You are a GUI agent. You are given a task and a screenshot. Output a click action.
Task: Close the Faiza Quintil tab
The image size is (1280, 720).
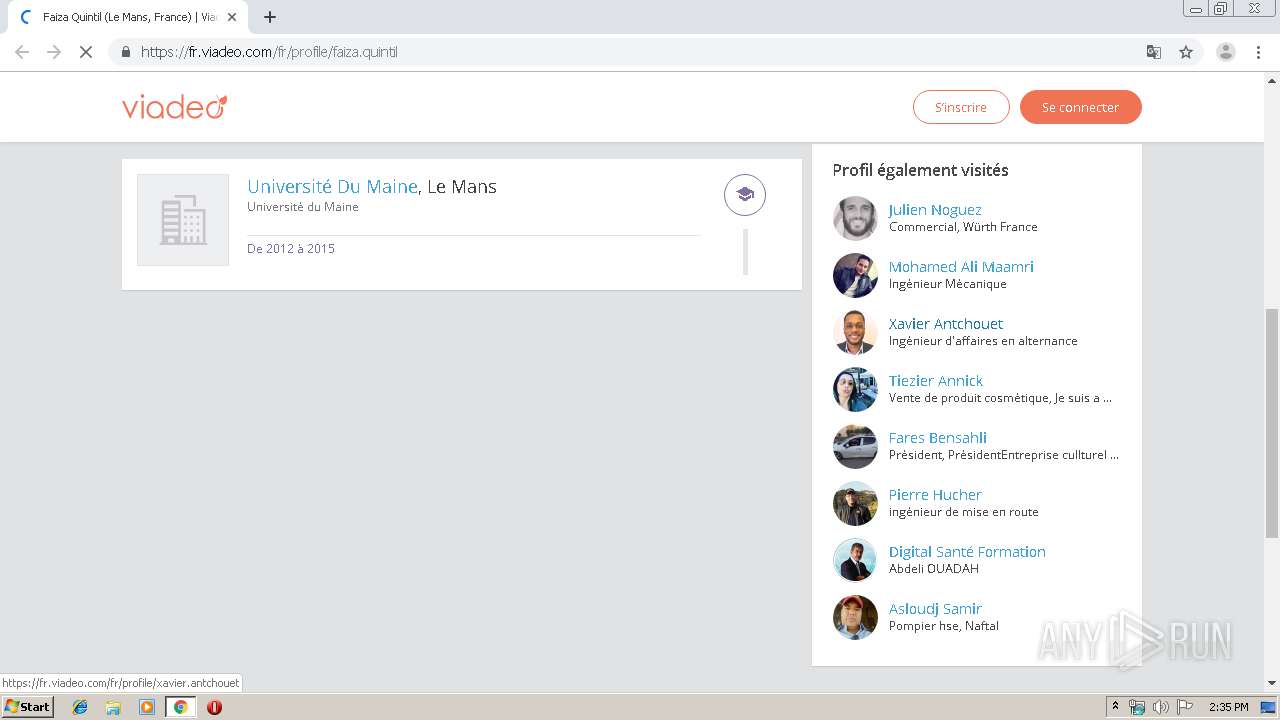[232, 17]
